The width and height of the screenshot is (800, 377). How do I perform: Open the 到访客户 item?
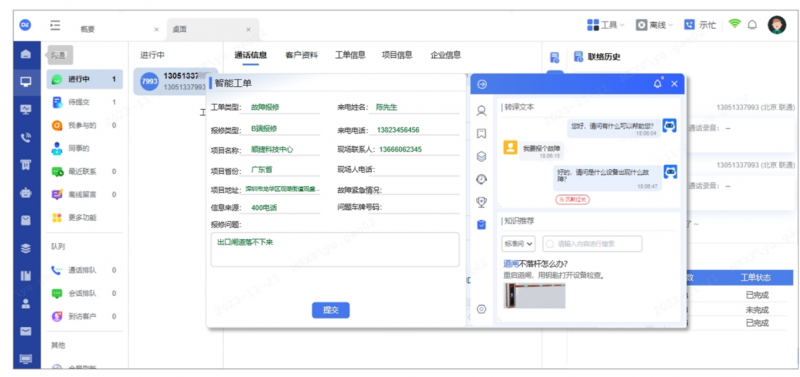[85, 316]
